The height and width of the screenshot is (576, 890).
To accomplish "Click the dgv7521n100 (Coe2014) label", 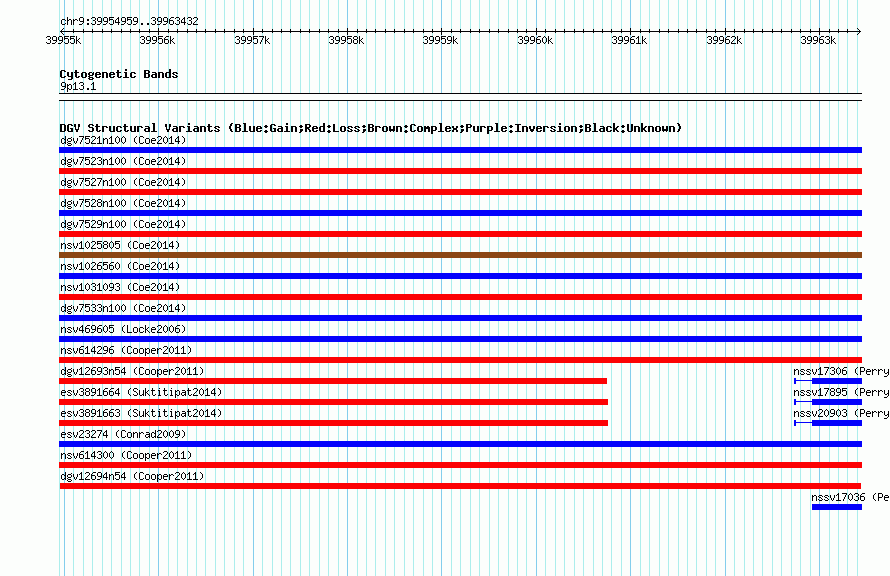I will pos(123,140).
